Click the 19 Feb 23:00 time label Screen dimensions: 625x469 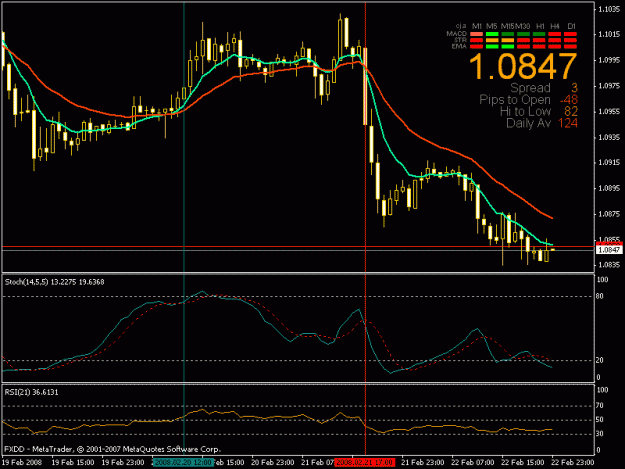[x=123, y=463]
